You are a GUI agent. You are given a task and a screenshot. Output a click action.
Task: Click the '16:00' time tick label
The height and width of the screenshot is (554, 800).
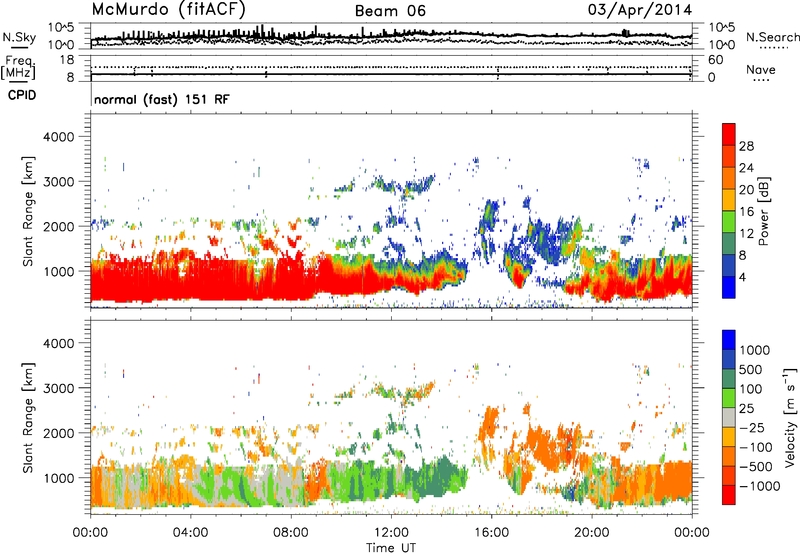pyautogui.click(x=491, y=533)
